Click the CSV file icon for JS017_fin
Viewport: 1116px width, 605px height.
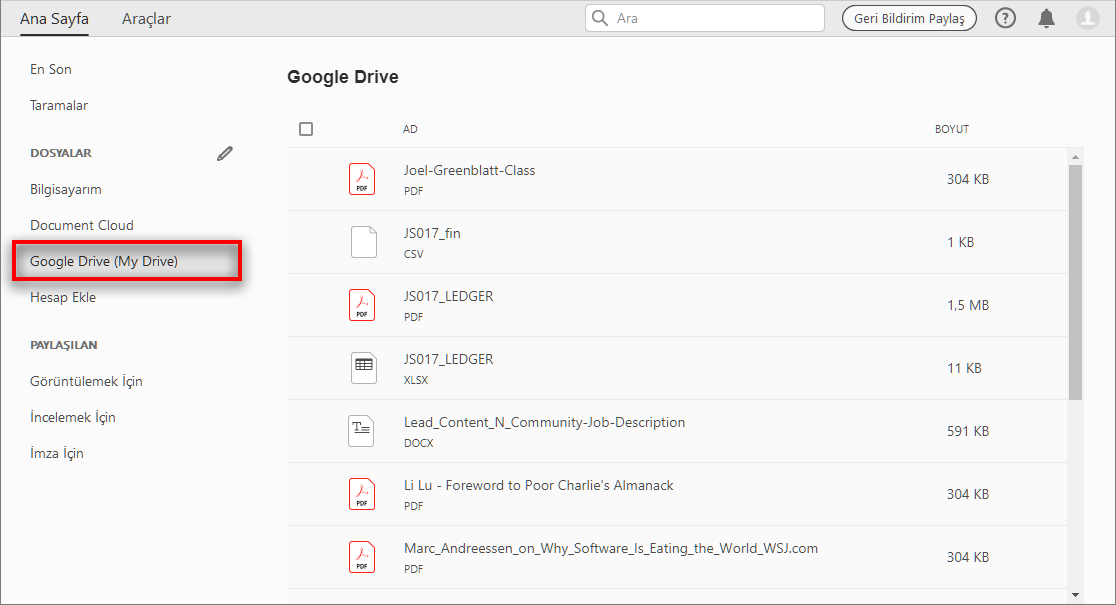click(x=364, y=242)
